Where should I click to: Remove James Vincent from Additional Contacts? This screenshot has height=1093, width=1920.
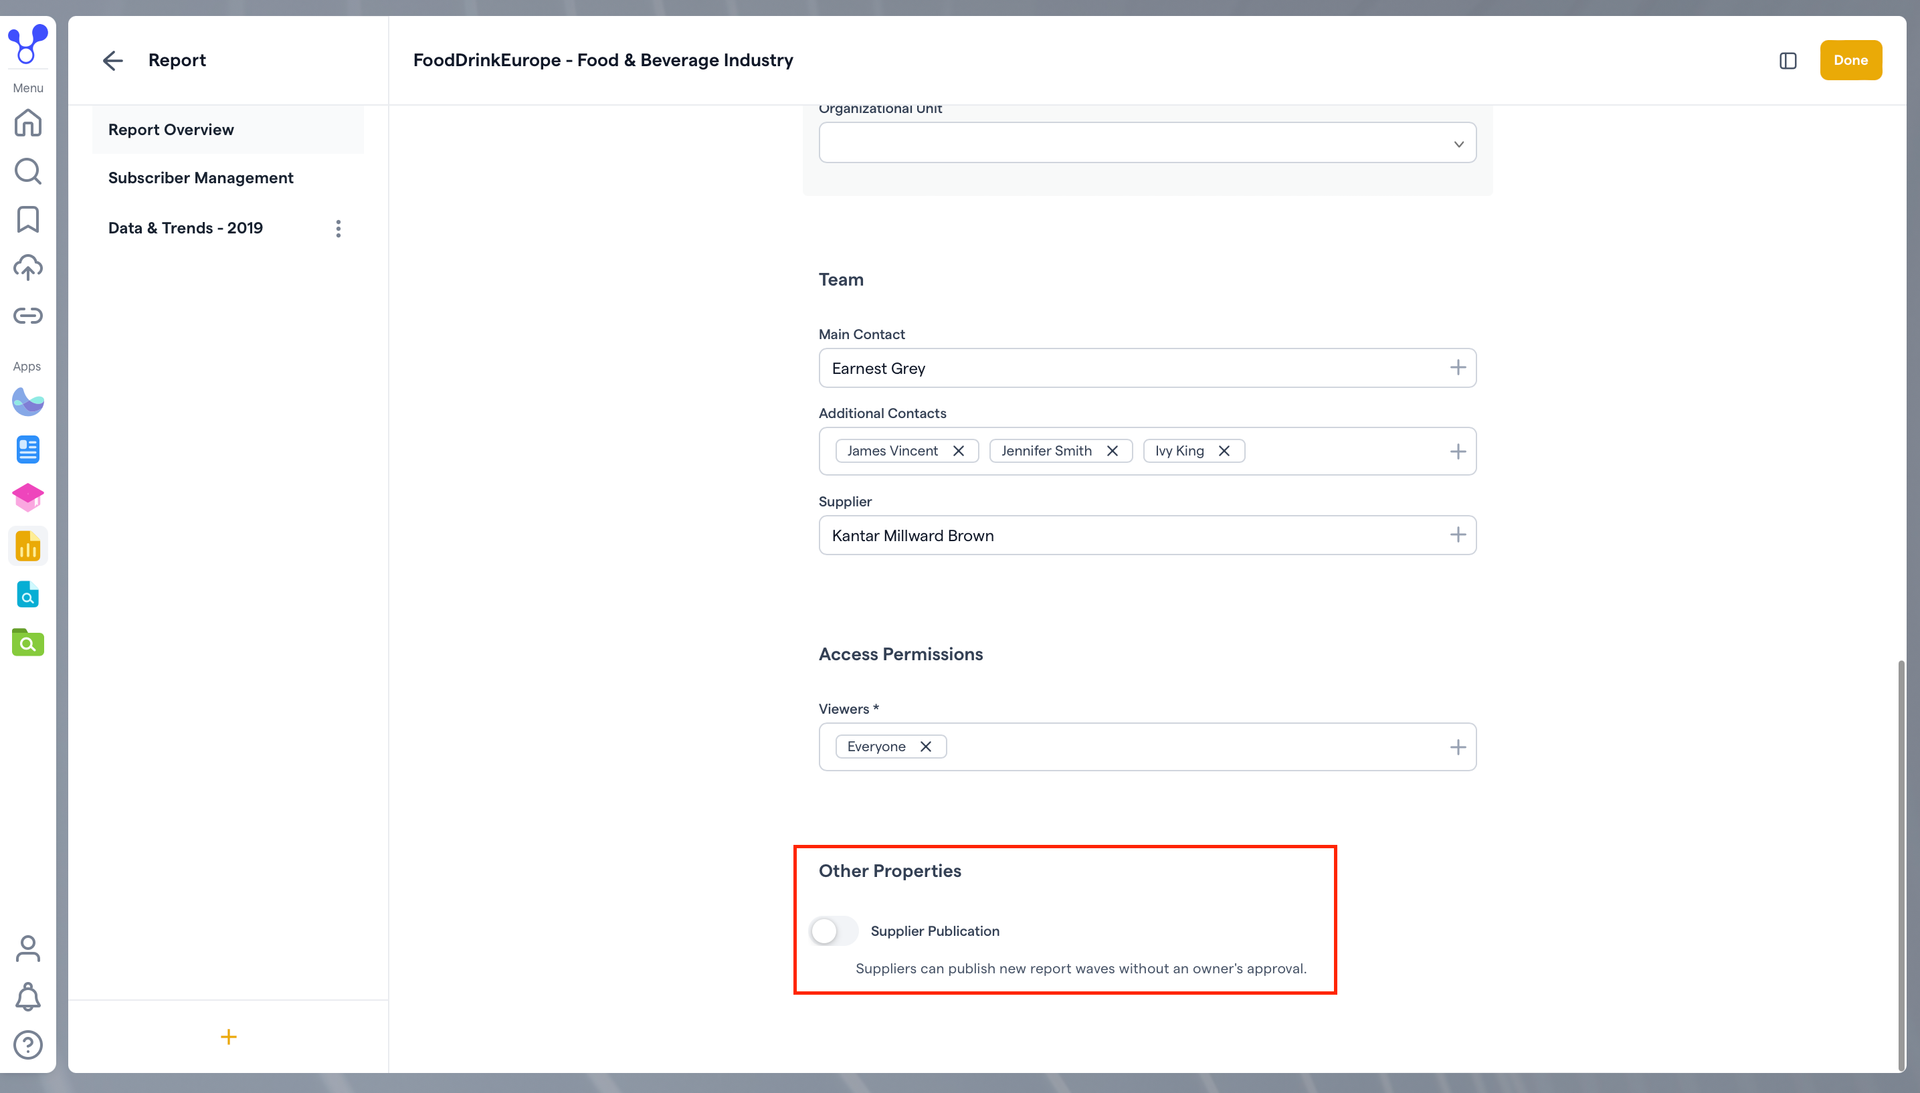click(x=959, y=451)
